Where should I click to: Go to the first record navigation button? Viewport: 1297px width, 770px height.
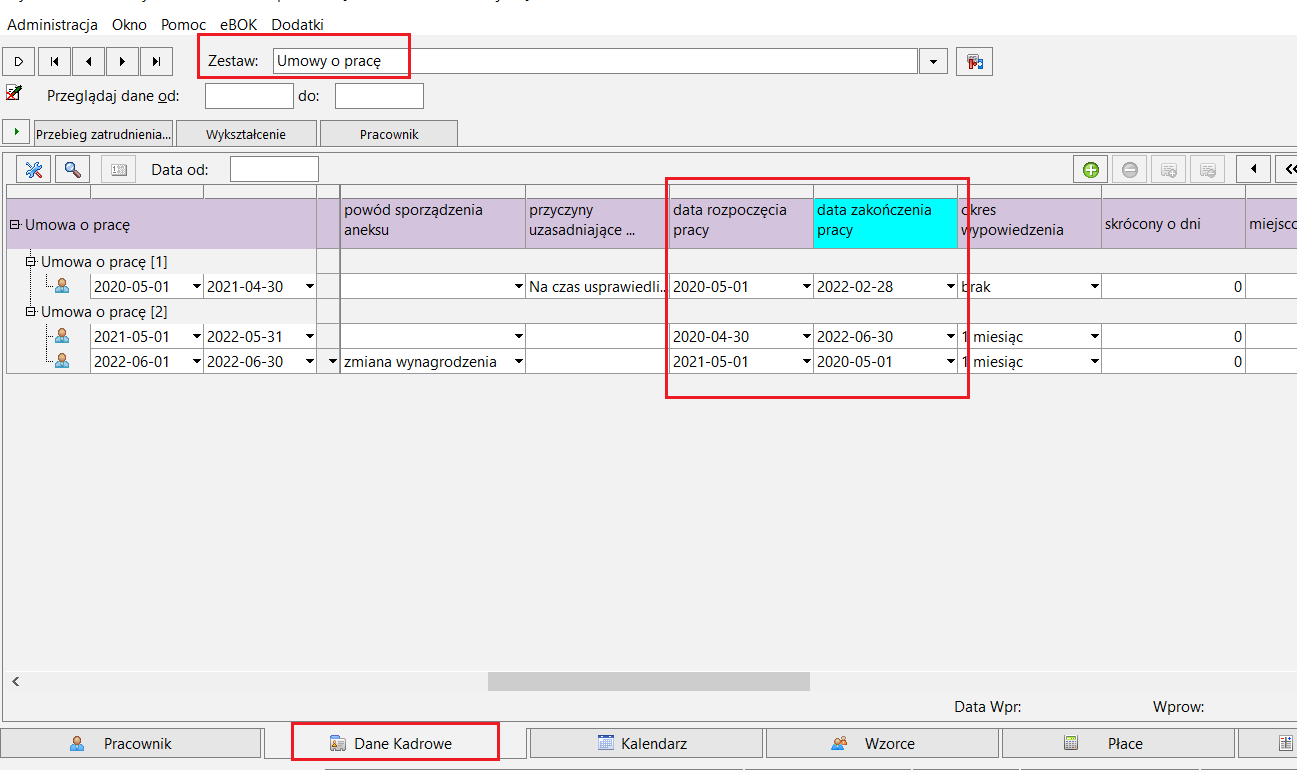[x=54, y=62]
